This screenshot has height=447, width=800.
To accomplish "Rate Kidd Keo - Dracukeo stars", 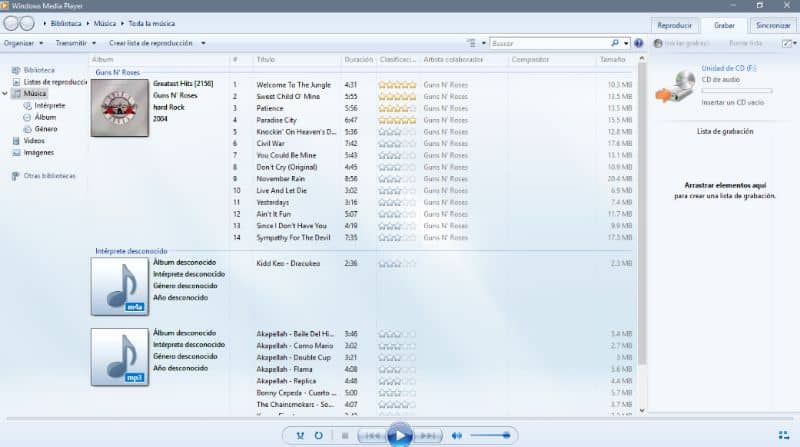I will 397,263.
